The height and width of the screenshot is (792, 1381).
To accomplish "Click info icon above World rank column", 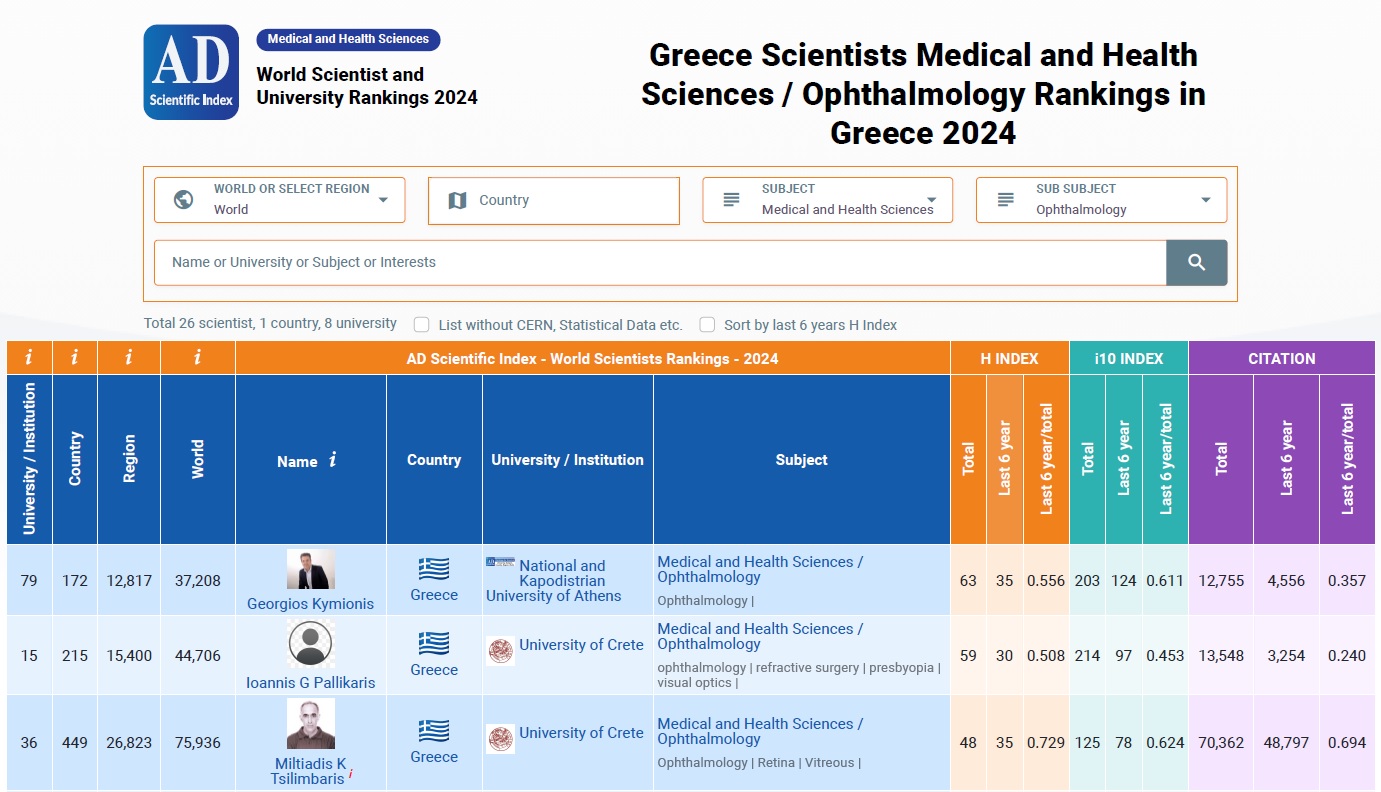I will click(x=198, y=358).
